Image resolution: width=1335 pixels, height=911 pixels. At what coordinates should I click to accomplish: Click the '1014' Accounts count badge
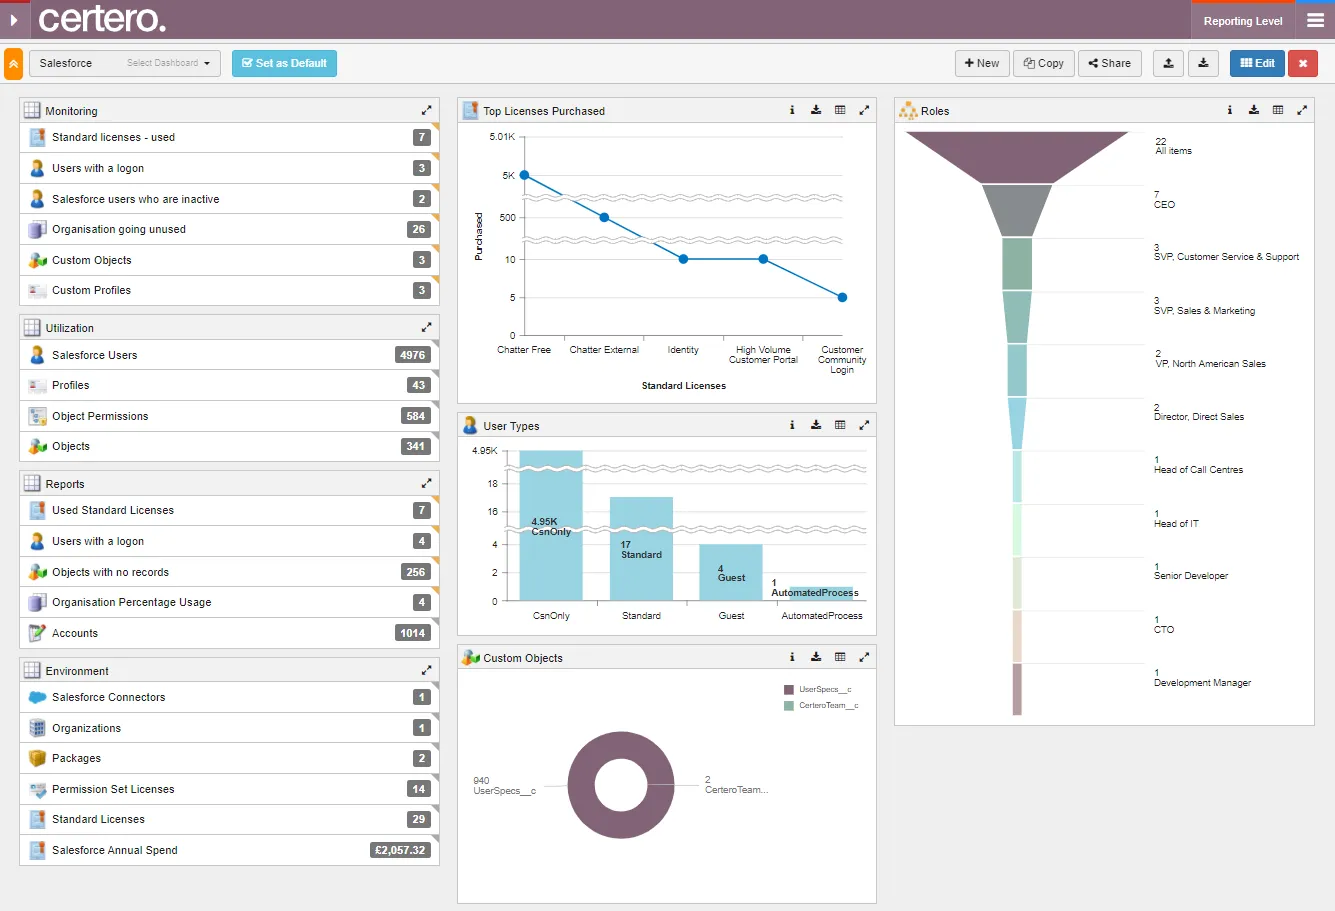pyautogui.click(x=413, y=633)
